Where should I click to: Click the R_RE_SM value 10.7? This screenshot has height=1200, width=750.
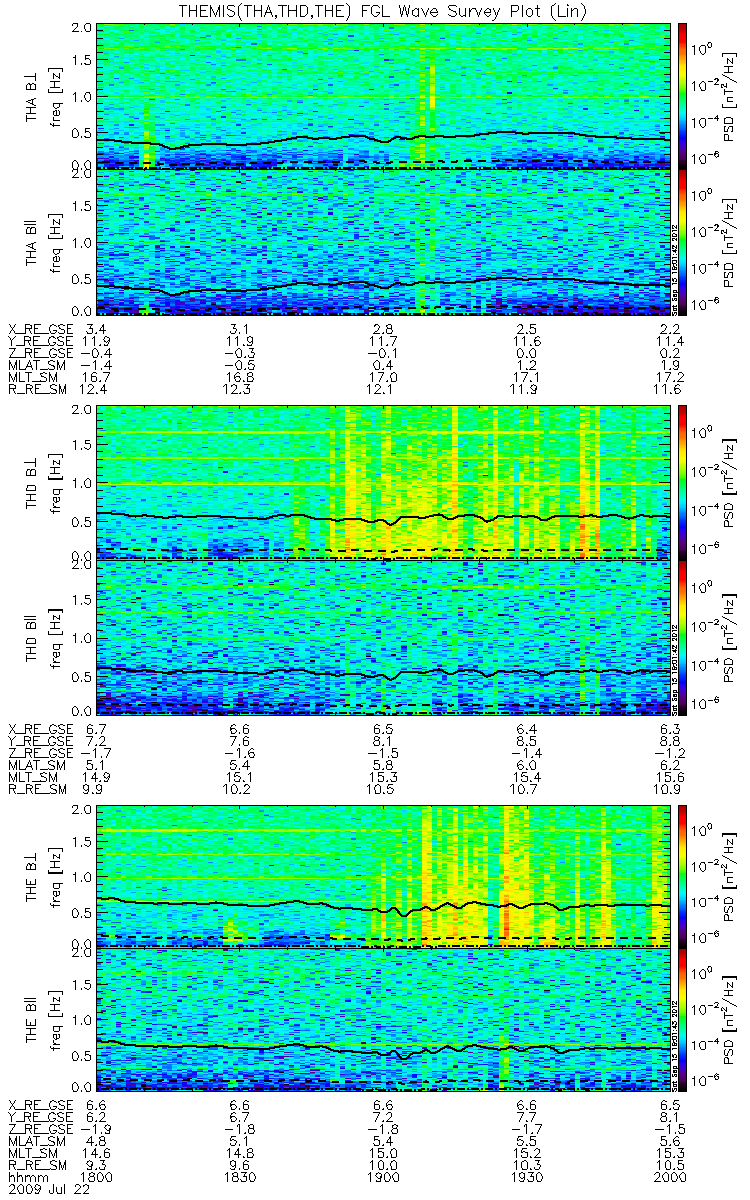526,789
